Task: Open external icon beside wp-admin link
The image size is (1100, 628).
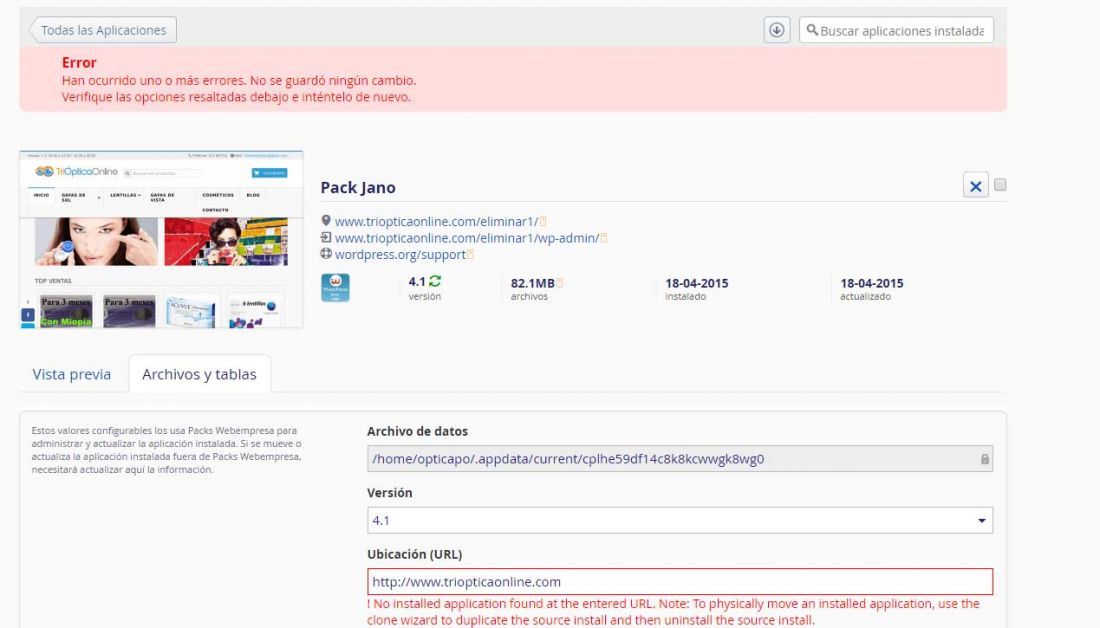Action: pyautogui.click(x=603, y=239)
